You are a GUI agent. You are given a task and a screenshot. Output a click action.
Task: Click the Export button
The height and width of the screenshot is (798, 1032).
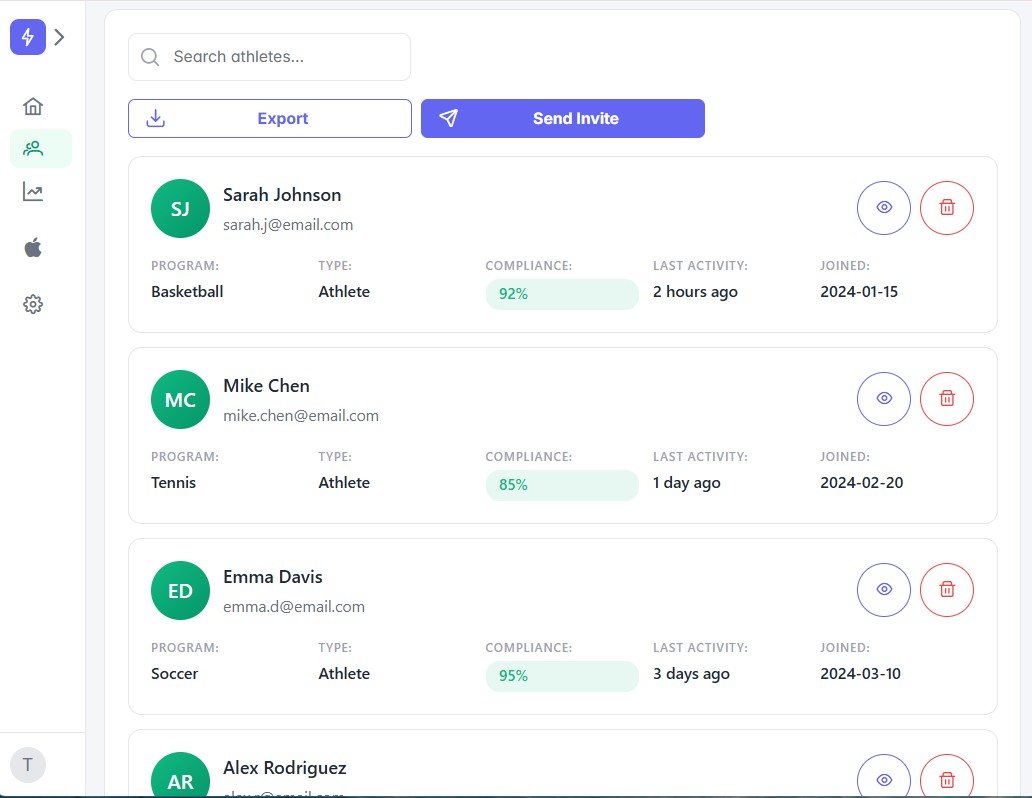point(270,118)
